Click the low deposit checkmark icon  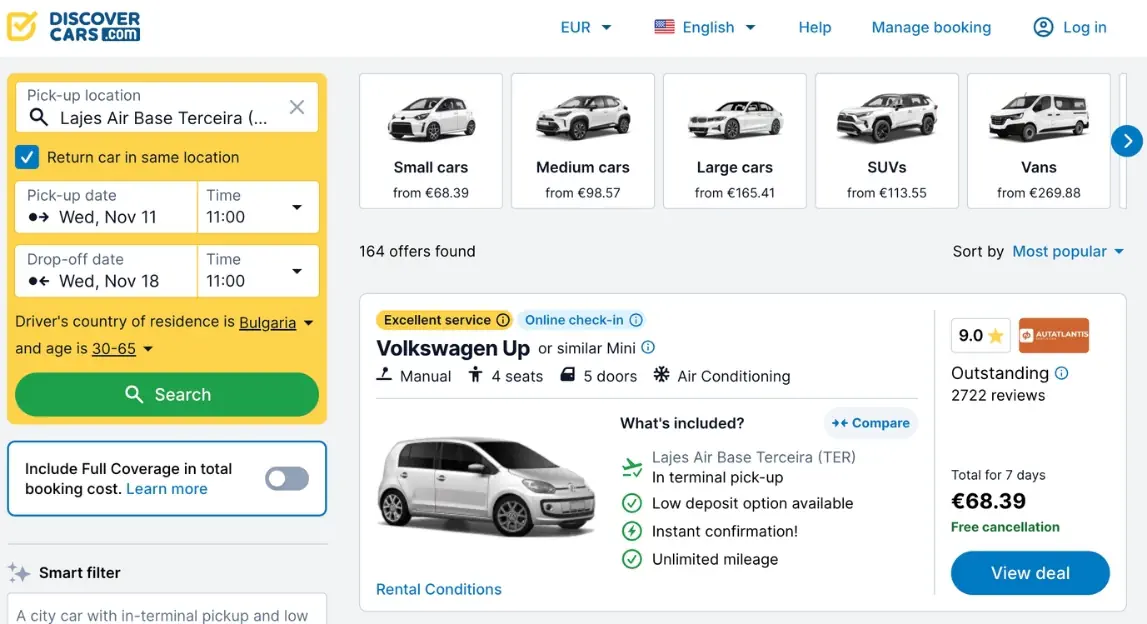click(x=631, y=503)
